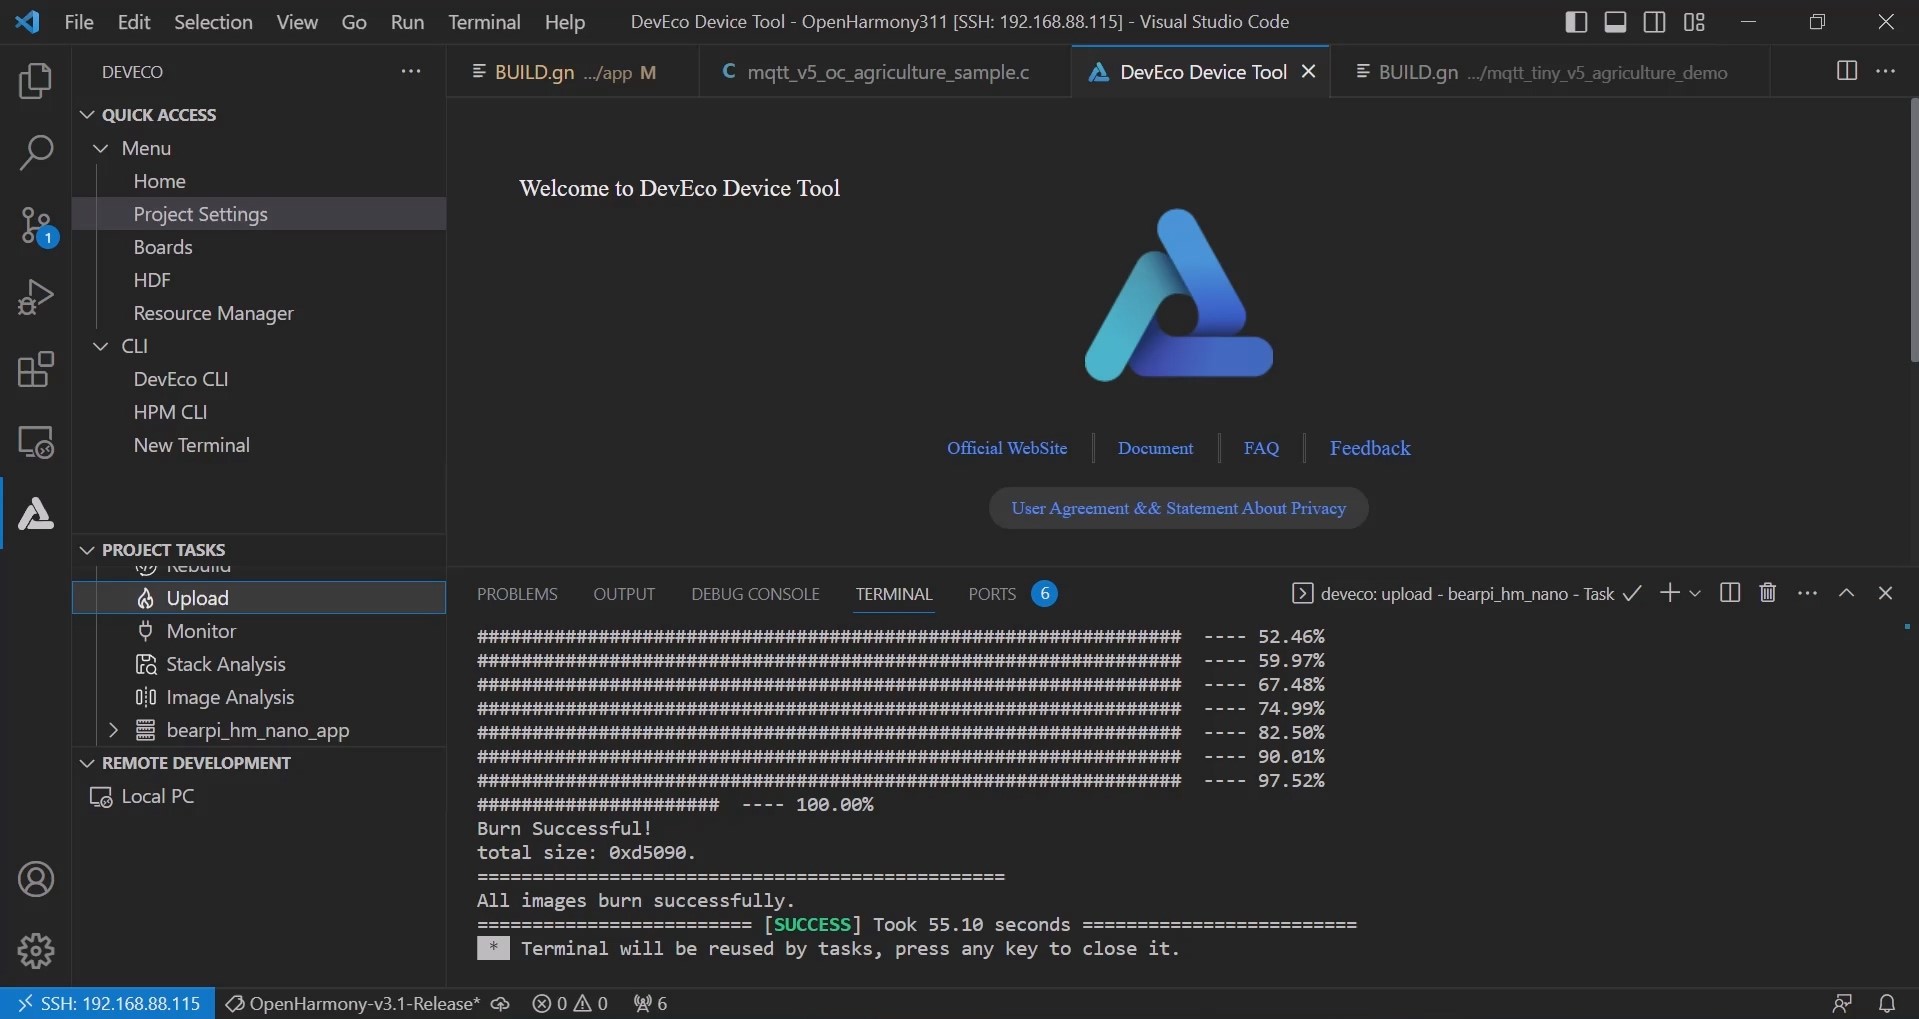
Task: Toggle bottom panel visibility in title bar
Action: click(x=1615, y=22)
